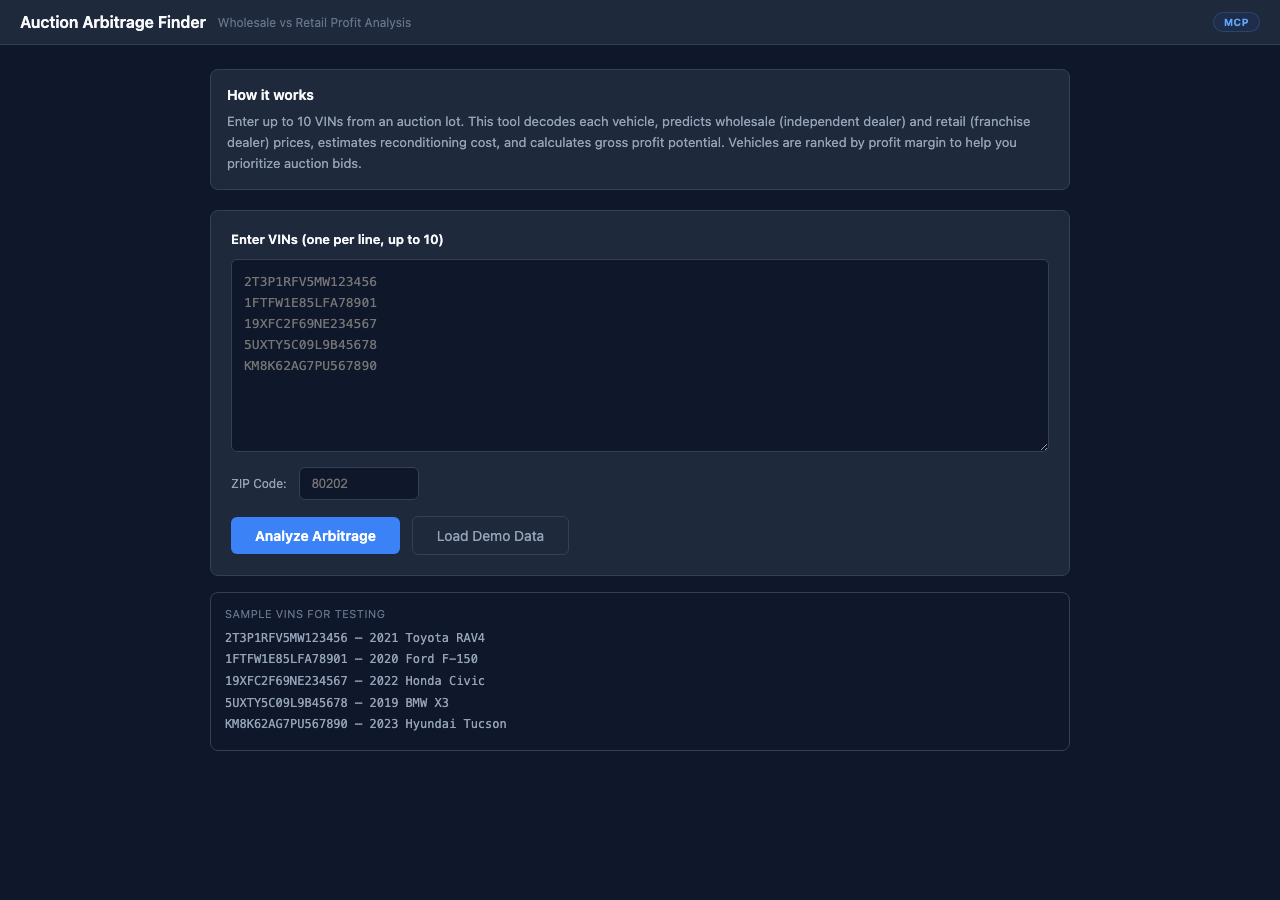Select the Auction Arbitrage Finder title
Screen dimensions: 1280x900
[112, 21]
